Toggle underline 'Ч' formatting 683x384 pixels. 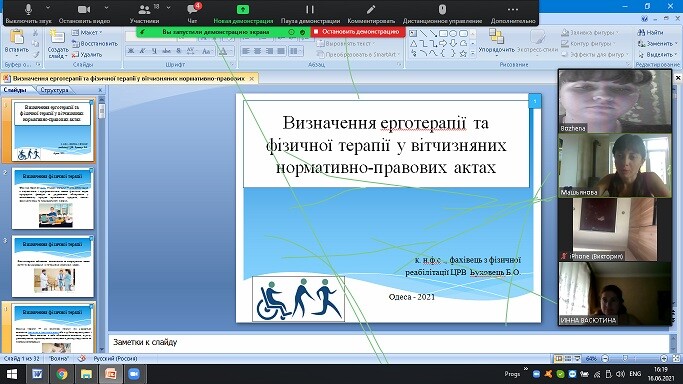click(154, 51)
